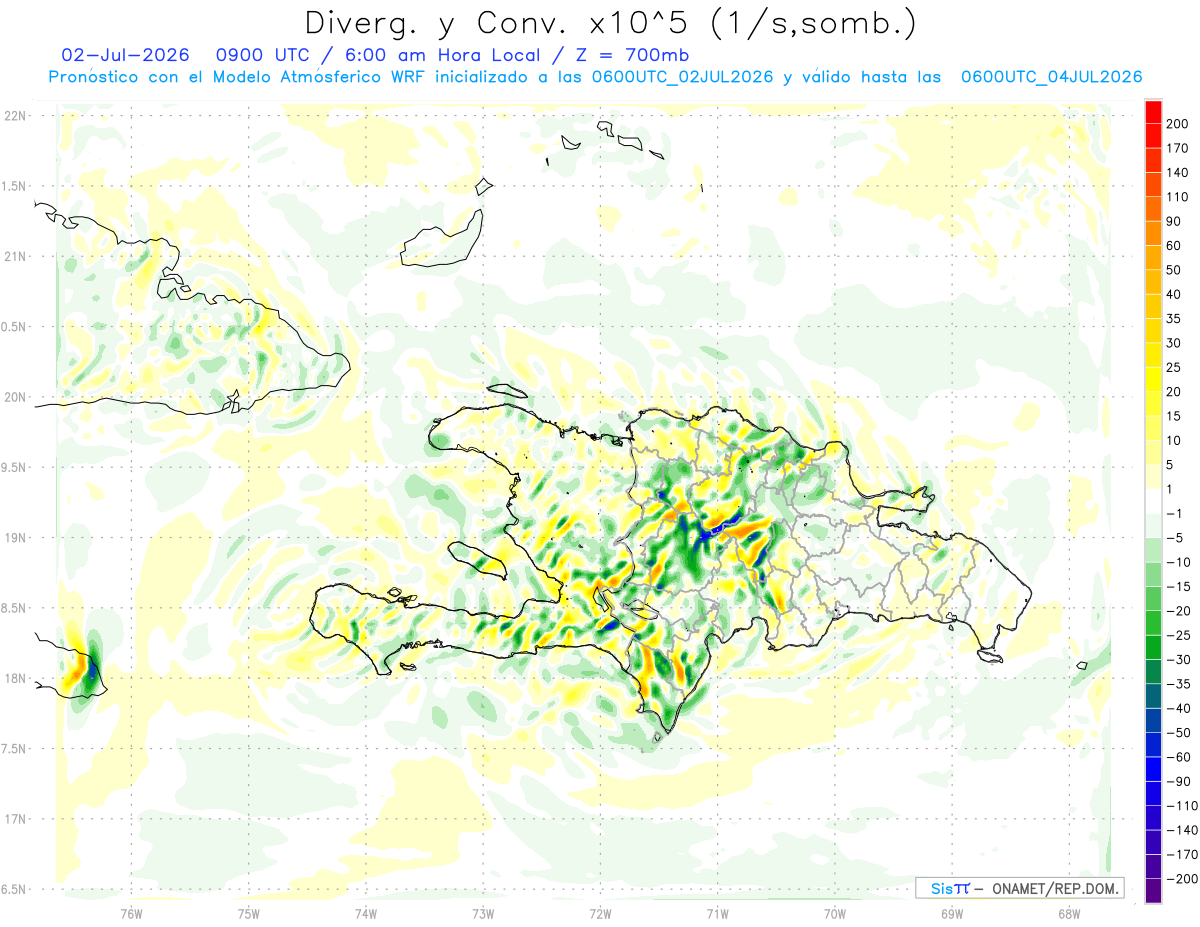Viewport: 1200px width, 927px height.
Task: Click the '6.5N' latitude label
Action: point(15,889)
